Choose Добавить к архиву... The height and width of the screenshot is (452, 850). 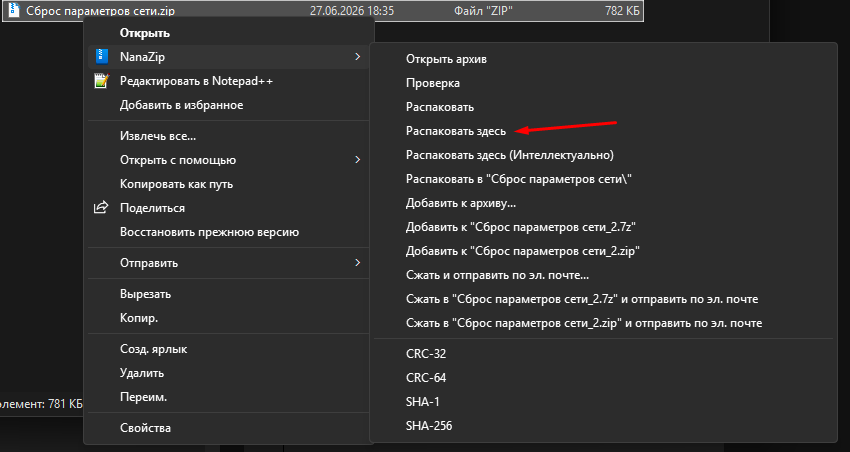pos(461,203)
